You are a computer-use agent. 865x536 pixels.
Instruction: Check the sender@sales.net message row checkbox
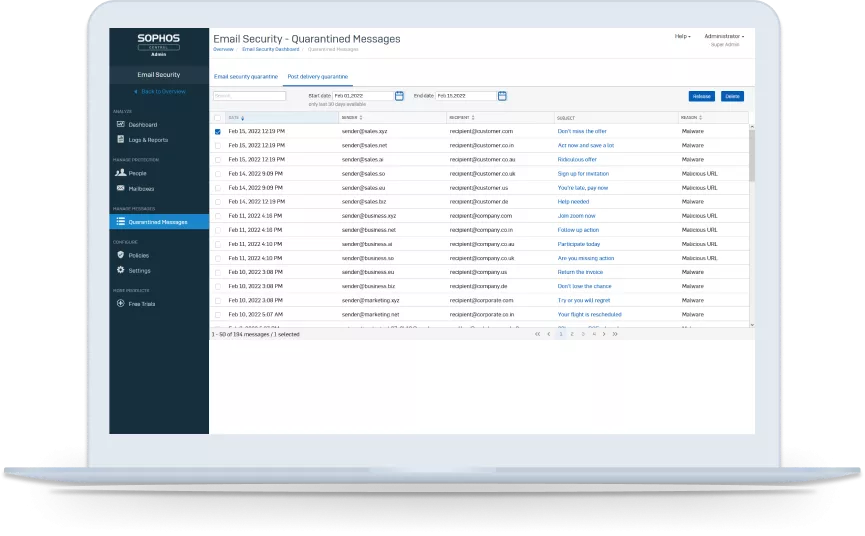(218, 145)
